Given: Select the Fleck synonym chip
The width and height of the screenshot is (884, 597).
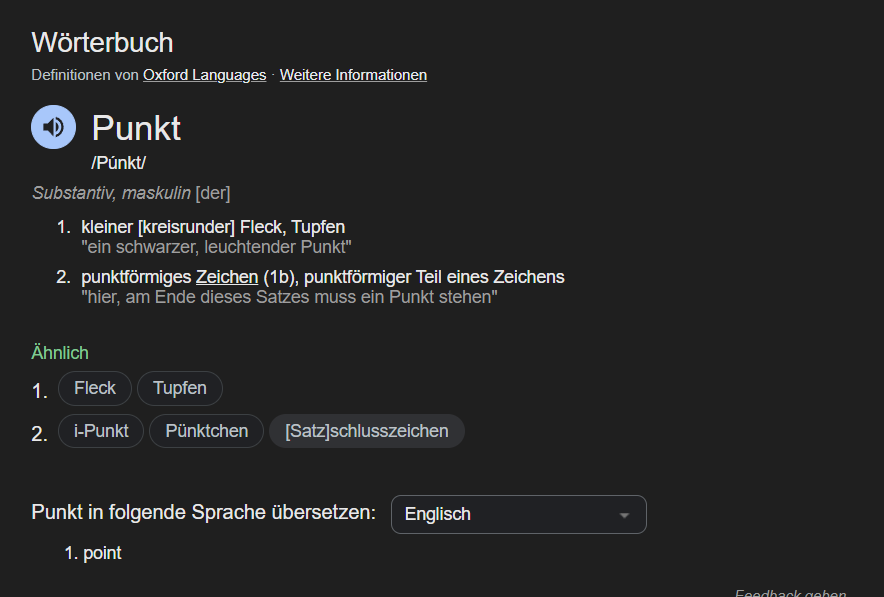Looking at the screenshot, I should click(x=95, y=388).
